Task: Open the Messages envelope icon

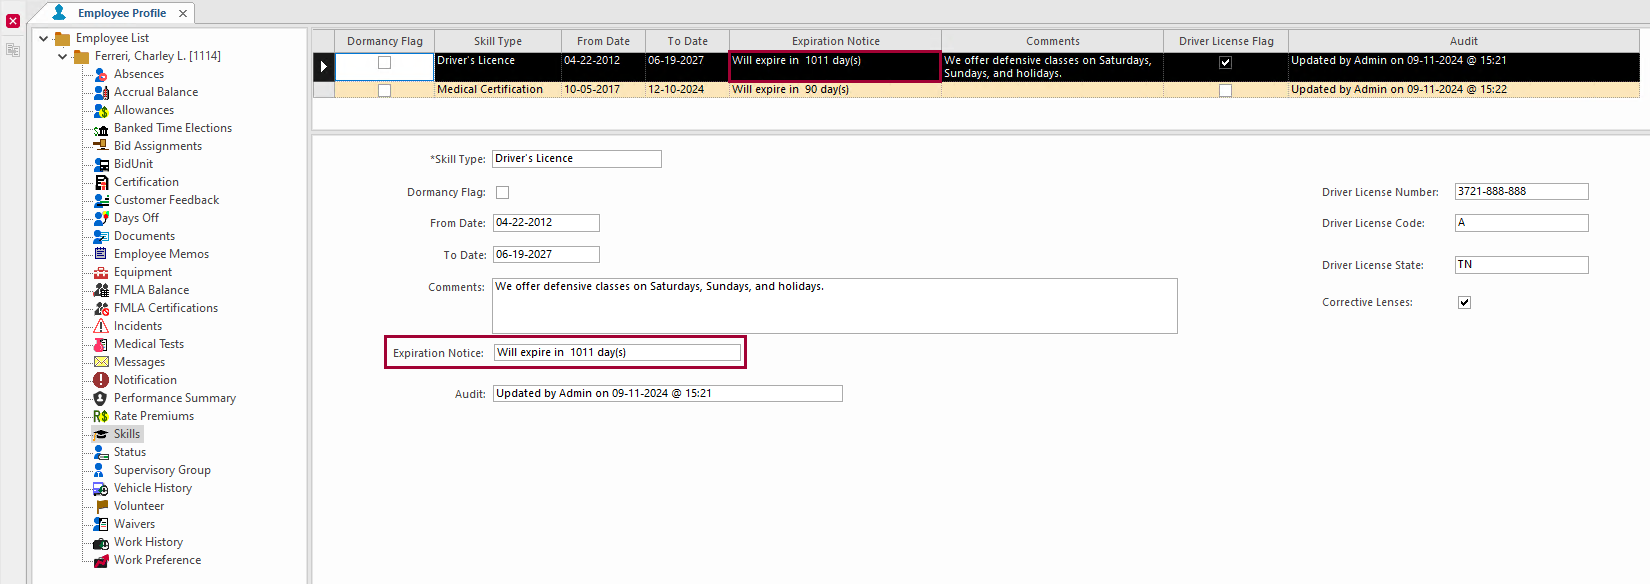Action: tap(101, 362)
